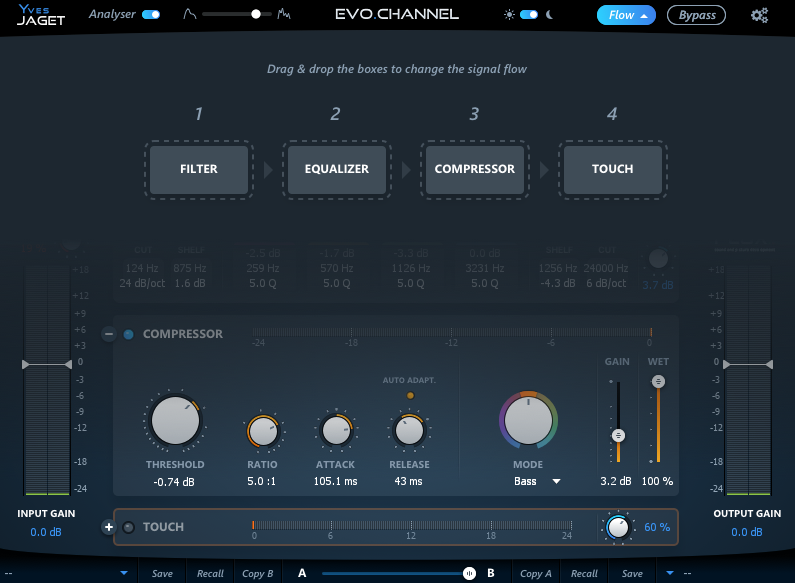Collapse the Compressor section with minus icon
This screenshot has width=795, height=583.
109,334
